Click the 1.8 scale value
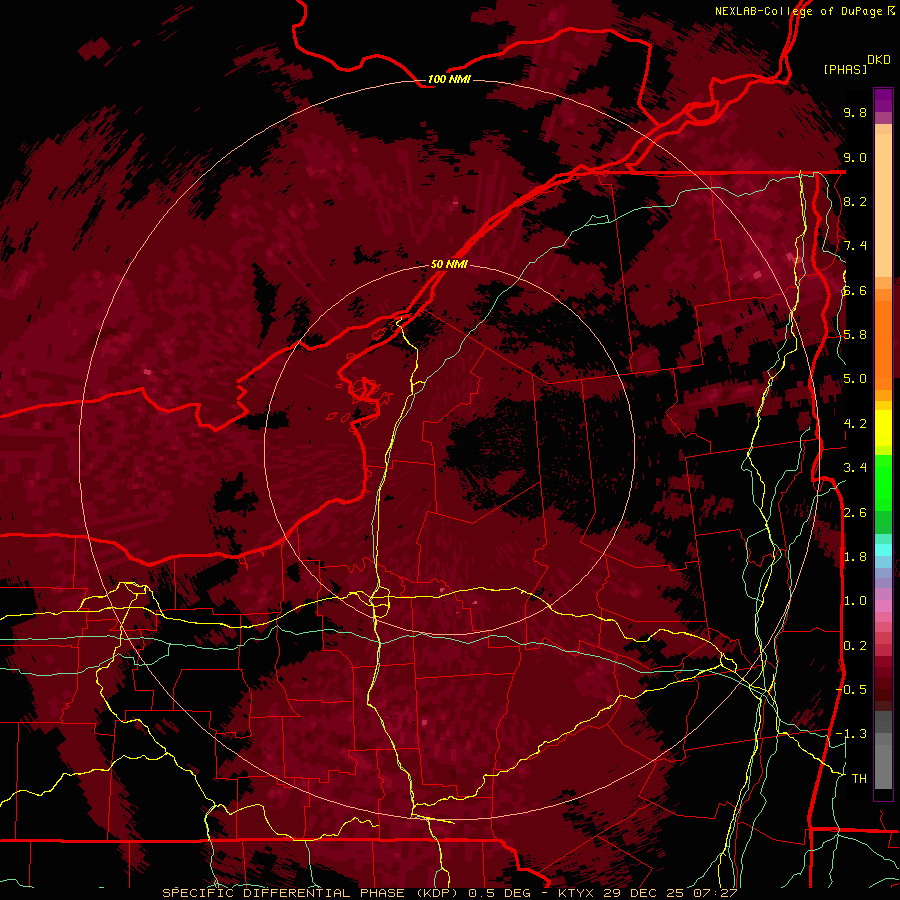This screenshot has height=900, width=900. click(855, 557)
